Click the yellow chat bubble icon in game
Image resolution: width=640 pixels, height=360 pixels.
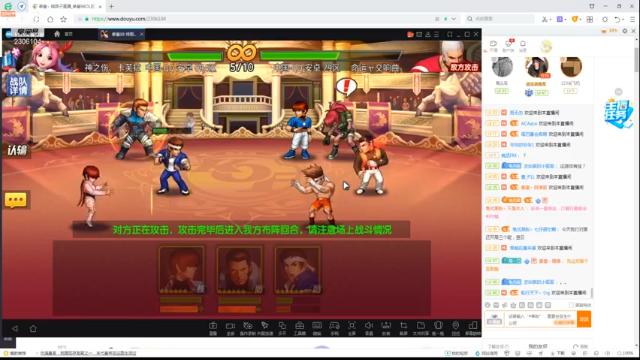click(16, 200)
